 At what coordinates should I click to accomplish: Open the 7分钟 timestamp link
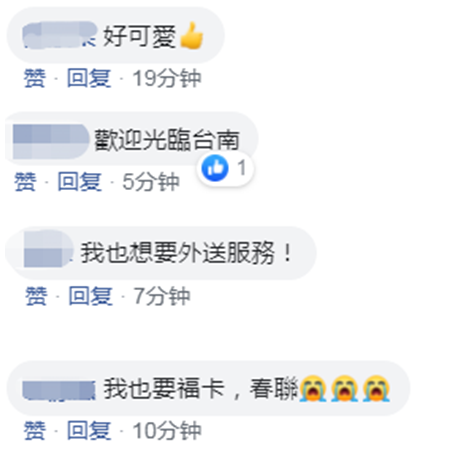(x=162, y=296)
